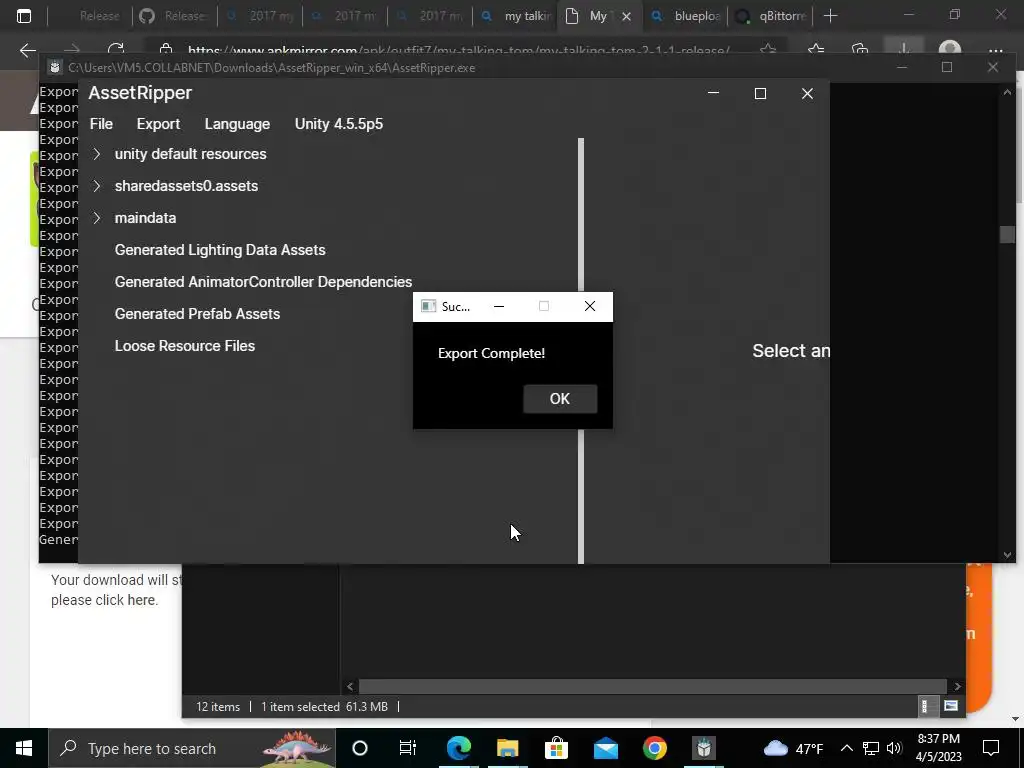1024x768 pixels.
Task: Open Task View on taskbar
Action: (x=408, y=748)
